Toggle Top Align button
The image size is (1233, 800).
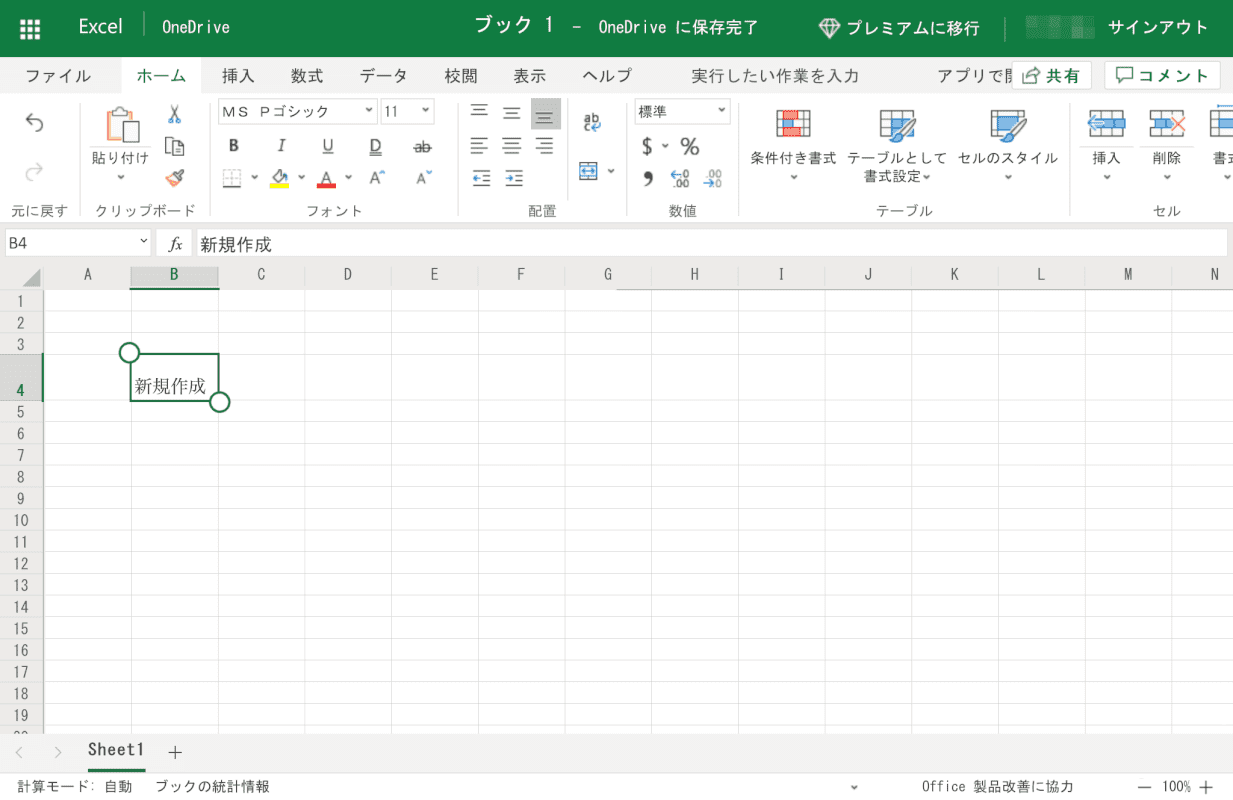coord(480,112)
